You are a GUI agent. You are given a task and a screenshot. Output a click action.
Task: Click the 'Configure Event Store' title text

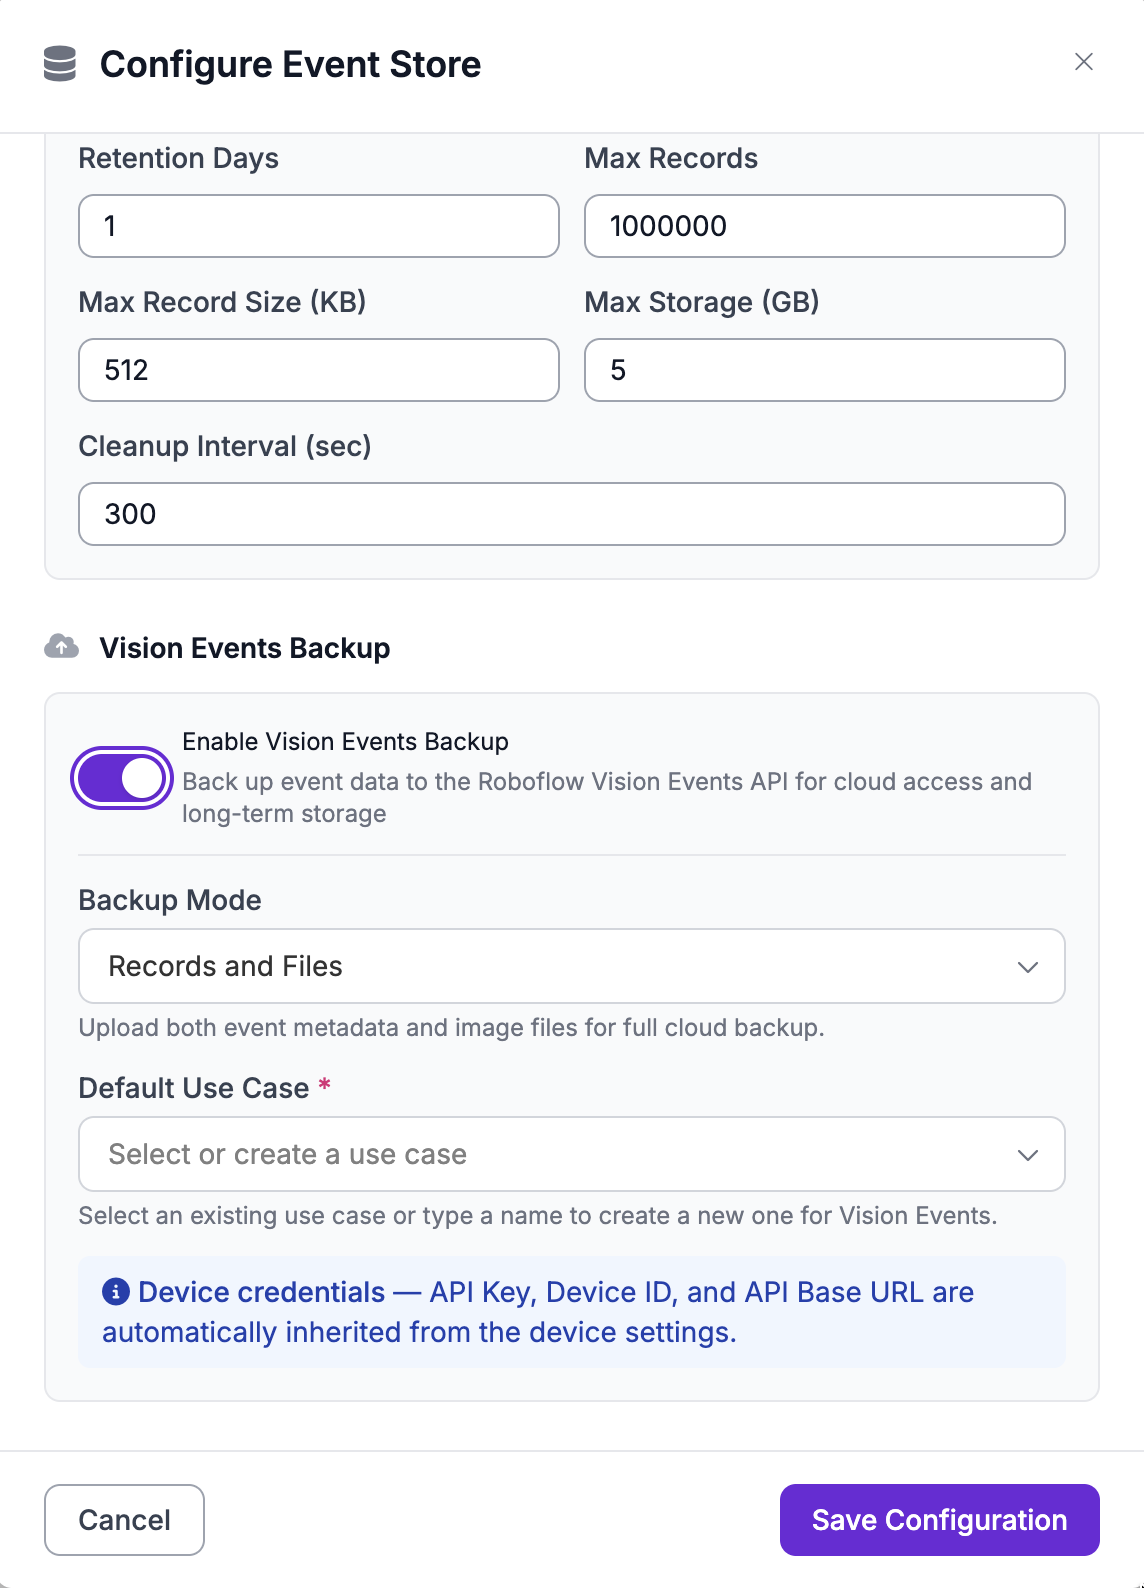(x=291, y=64)
